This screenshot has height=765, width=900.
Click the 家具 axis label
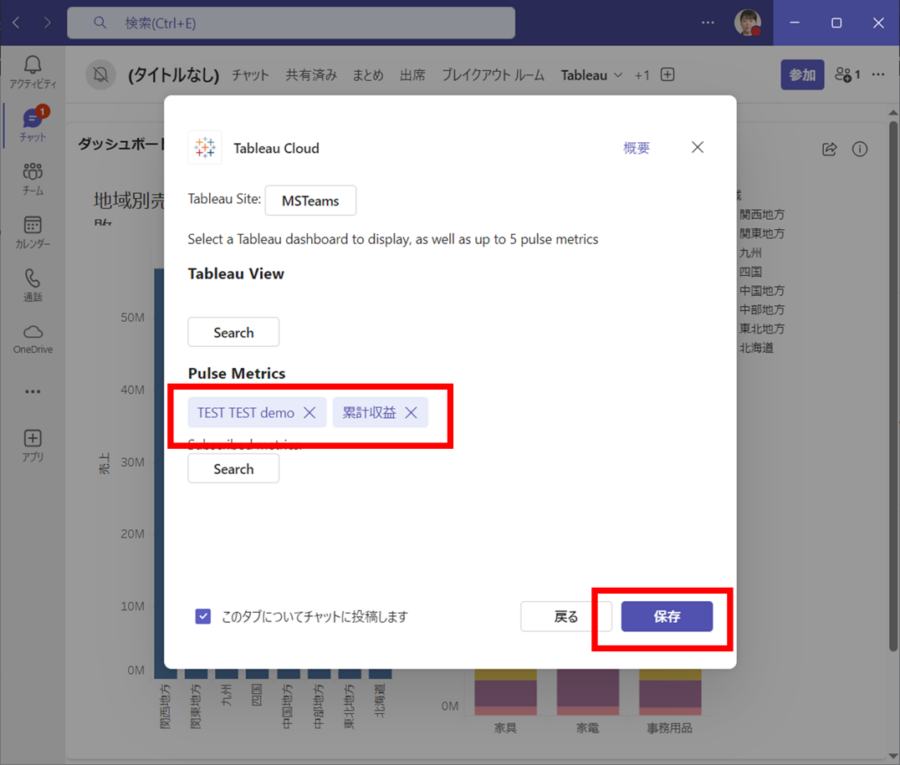tap(505, 728)
